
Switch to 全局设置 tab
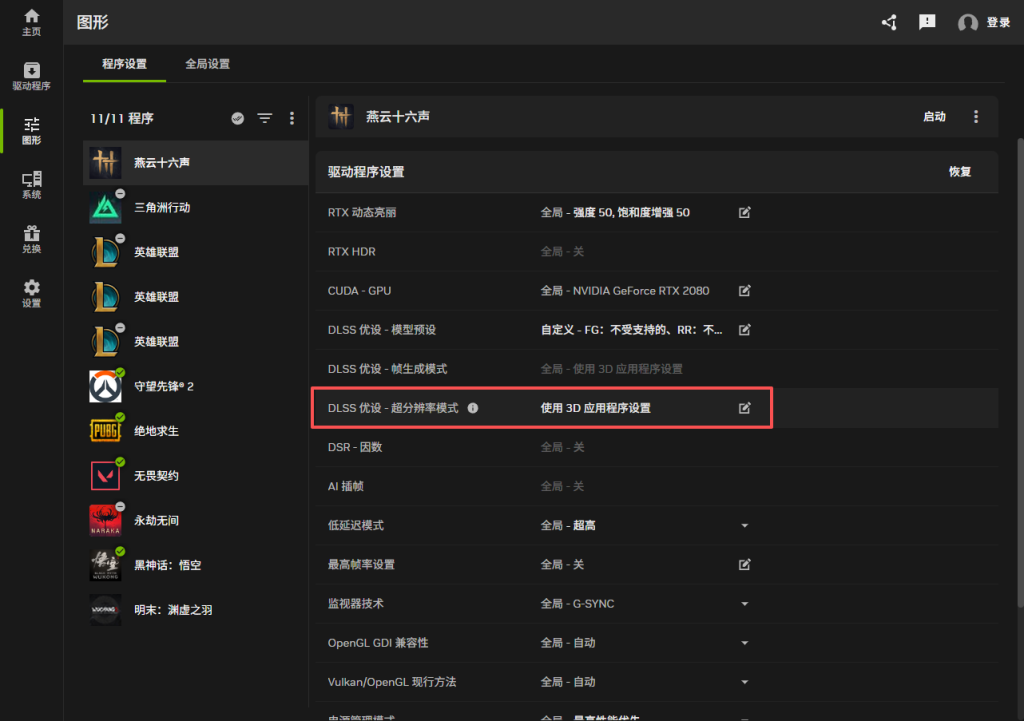207,64
